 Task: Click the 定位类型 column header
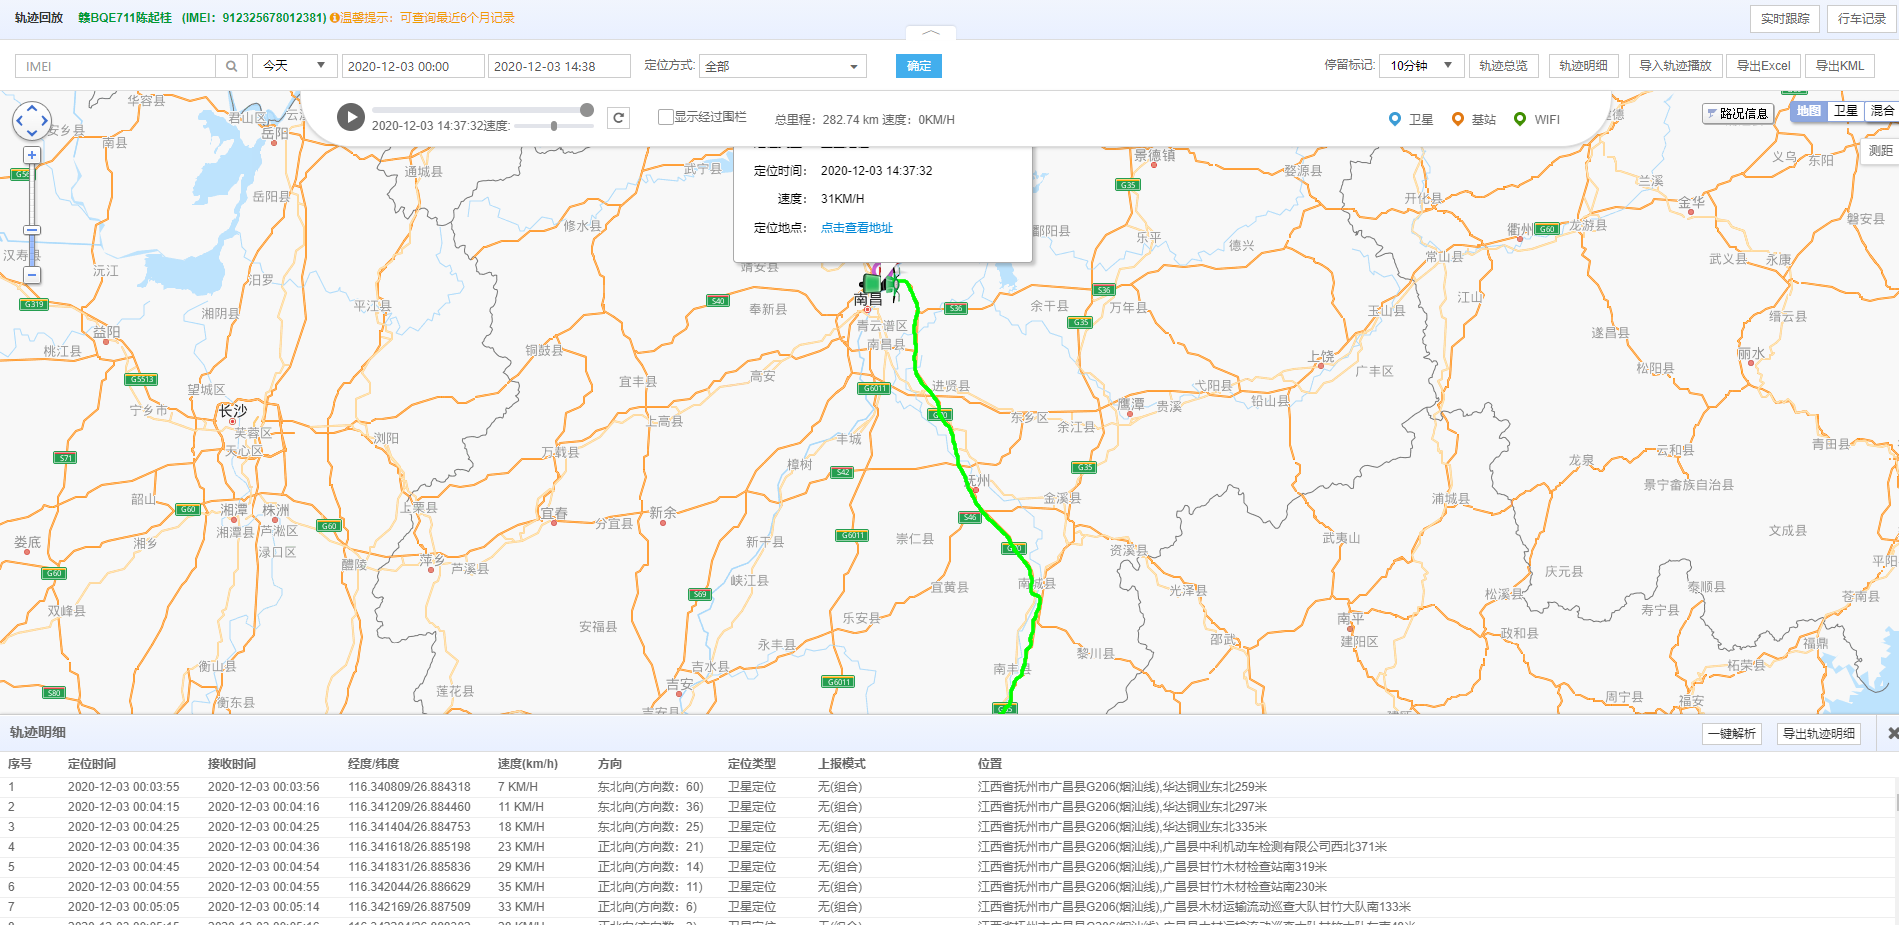(x=752, y=764)
